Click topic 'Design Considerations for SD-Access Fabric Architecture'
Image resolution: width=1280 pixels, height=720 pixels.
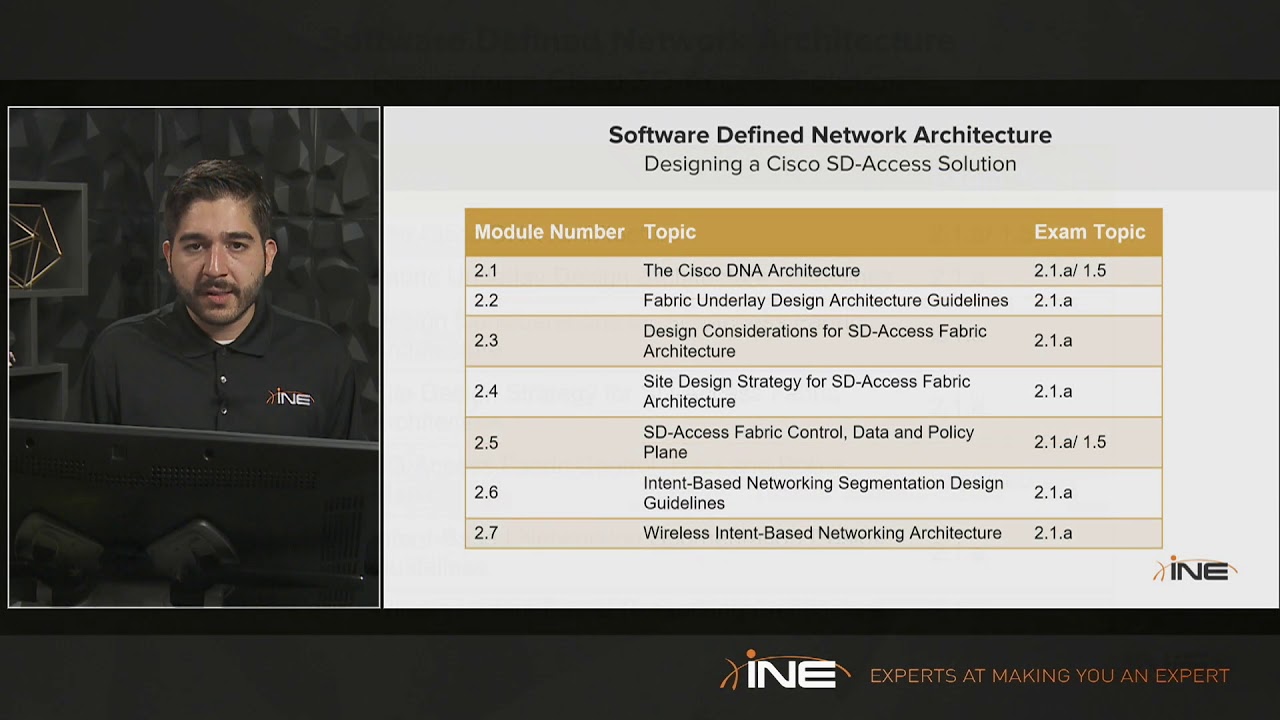pos(815,341)
